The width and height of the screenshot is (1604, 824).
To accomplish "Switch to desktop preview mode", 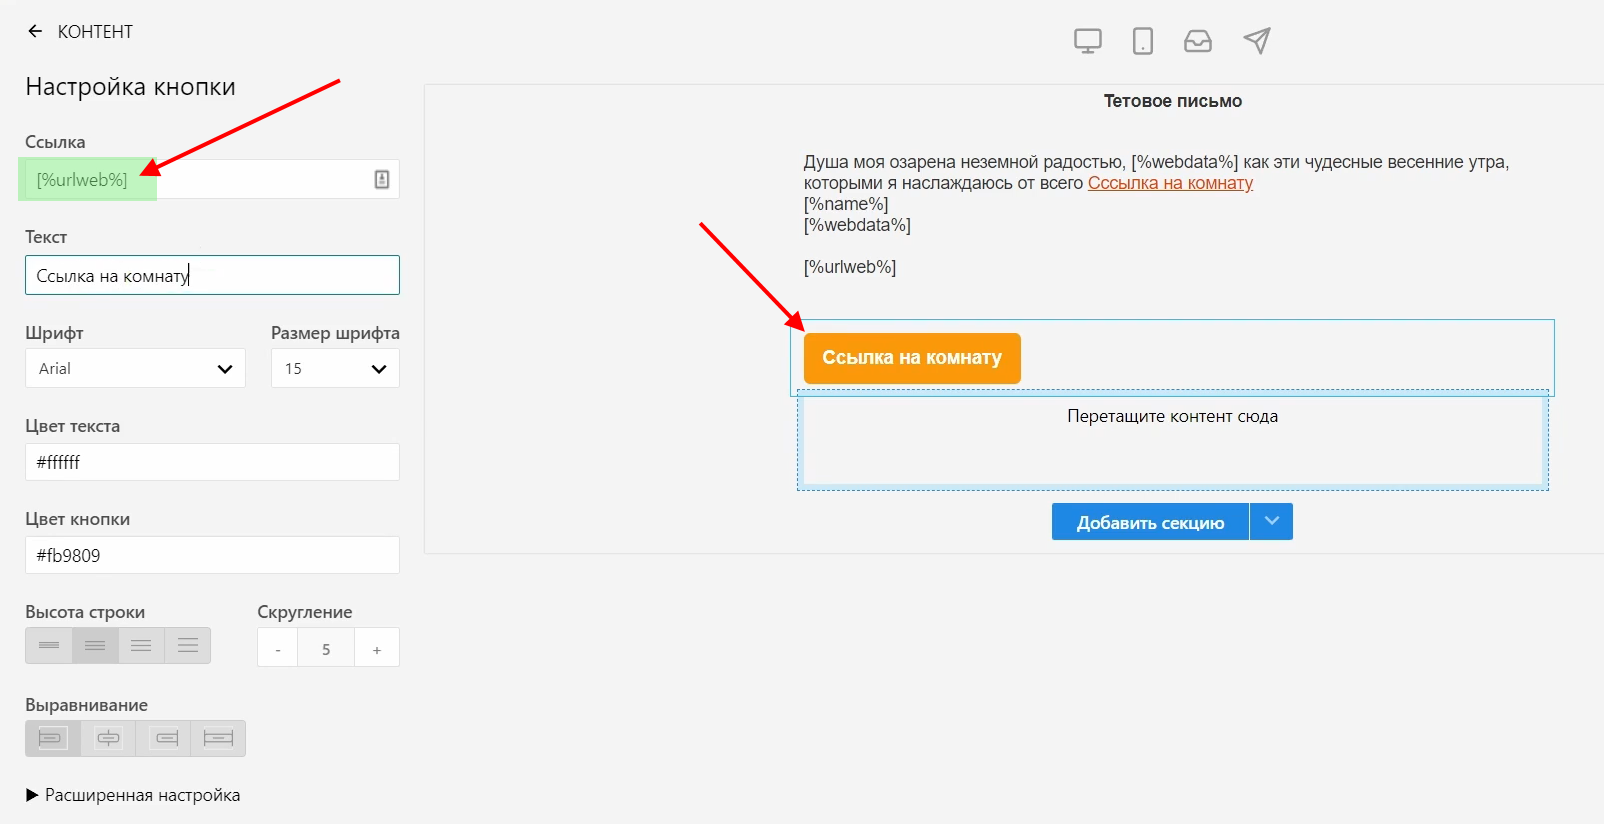I will coord(1087,41).
